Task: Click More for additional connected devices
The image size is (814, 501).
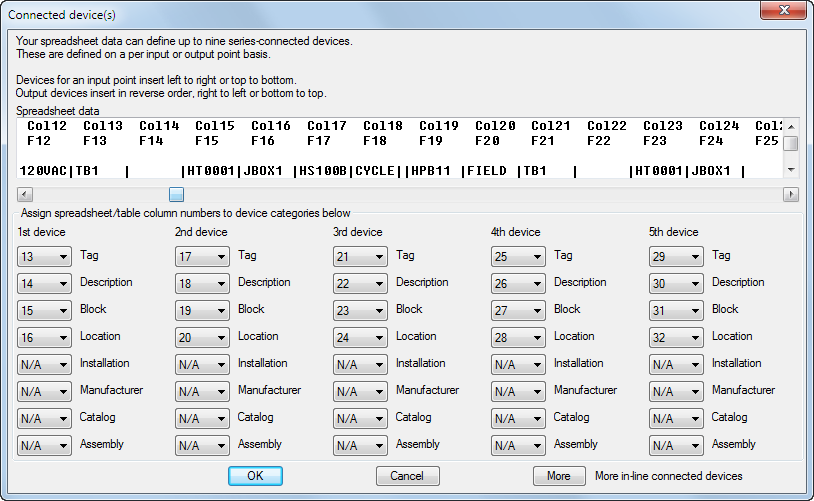Action: coord(559,476)
